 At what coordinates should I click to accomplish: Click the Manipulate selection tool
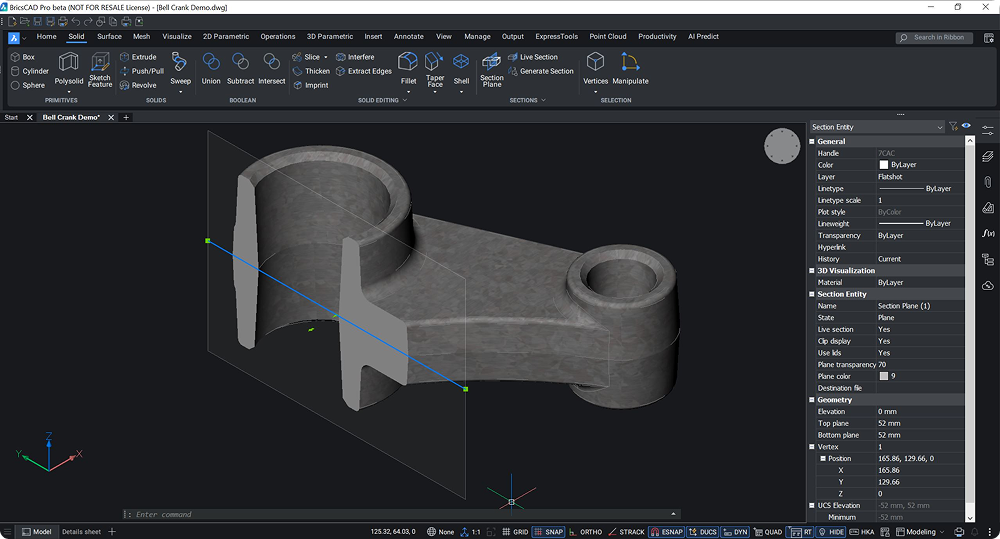coord(630,68)
